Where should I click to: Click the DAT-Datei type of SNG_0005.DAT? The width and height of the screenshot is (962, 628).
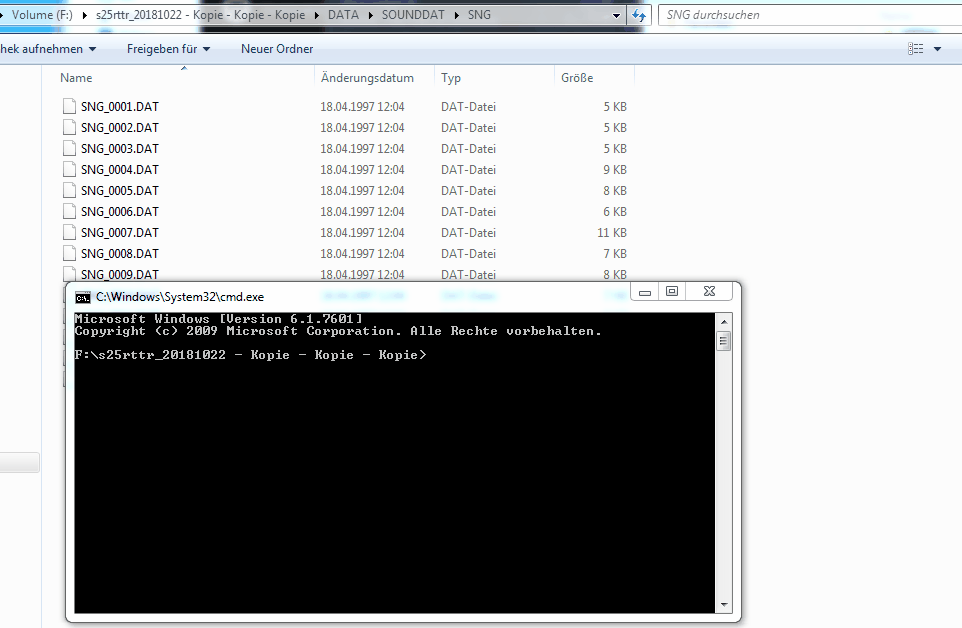coord(468,191)
